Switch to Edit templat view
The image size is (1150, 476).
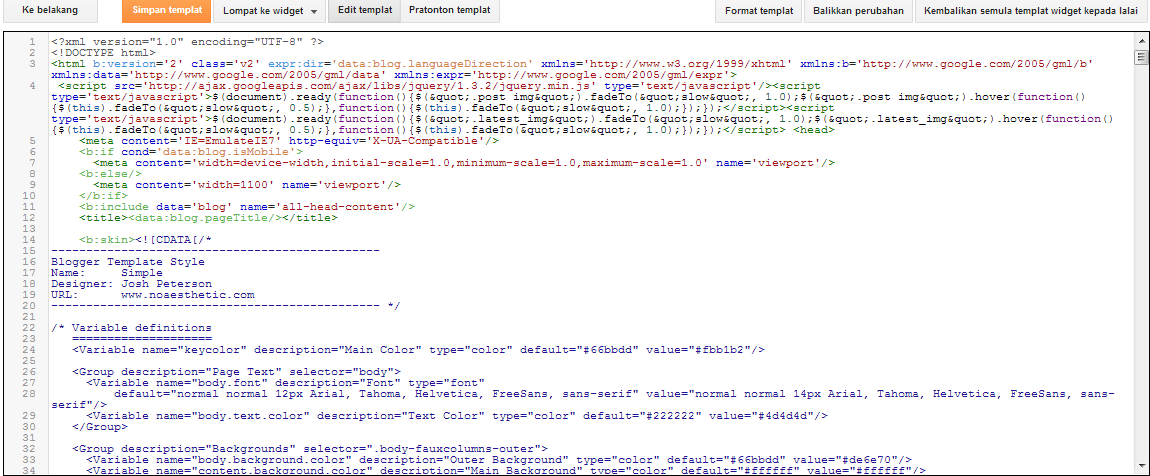[x=364, y=11]
